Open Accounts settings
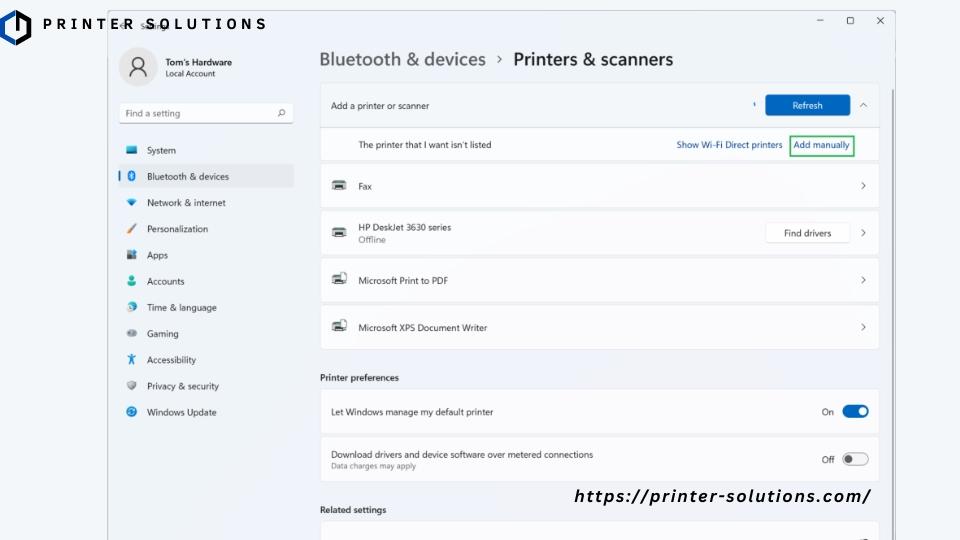 point(206,281)
